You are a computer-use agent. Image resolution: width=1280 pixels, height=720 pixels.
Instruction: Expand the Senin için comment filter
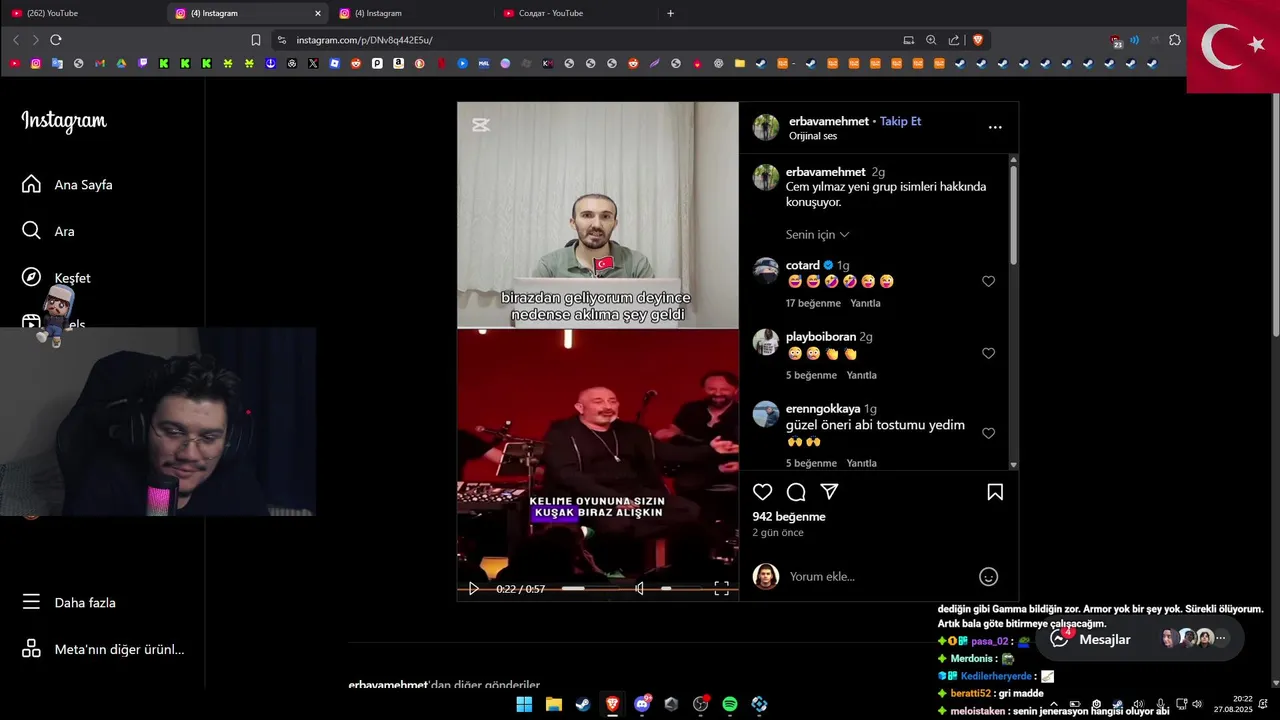click(817, 235)
